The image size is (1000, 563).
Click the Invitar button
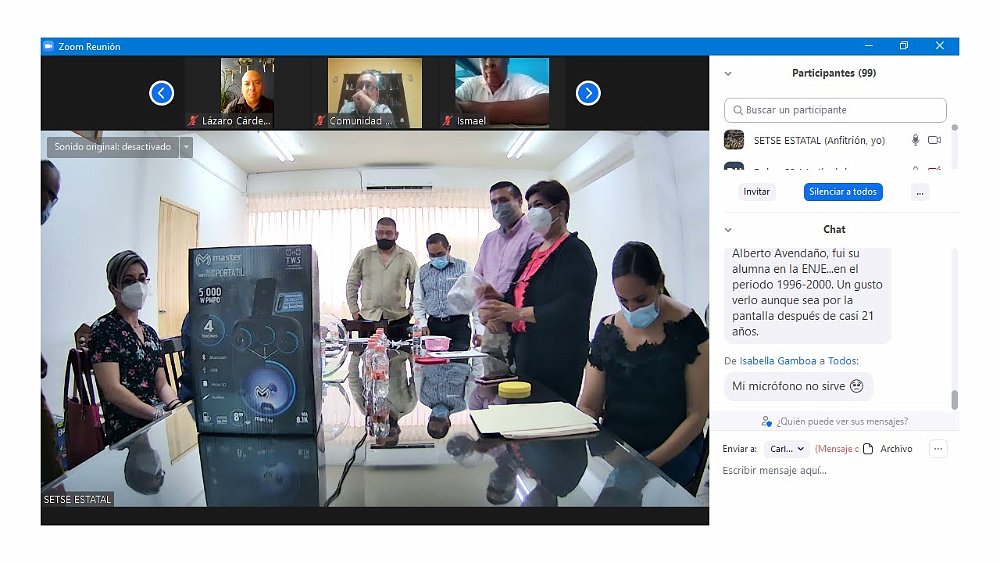tap(757, 192)
